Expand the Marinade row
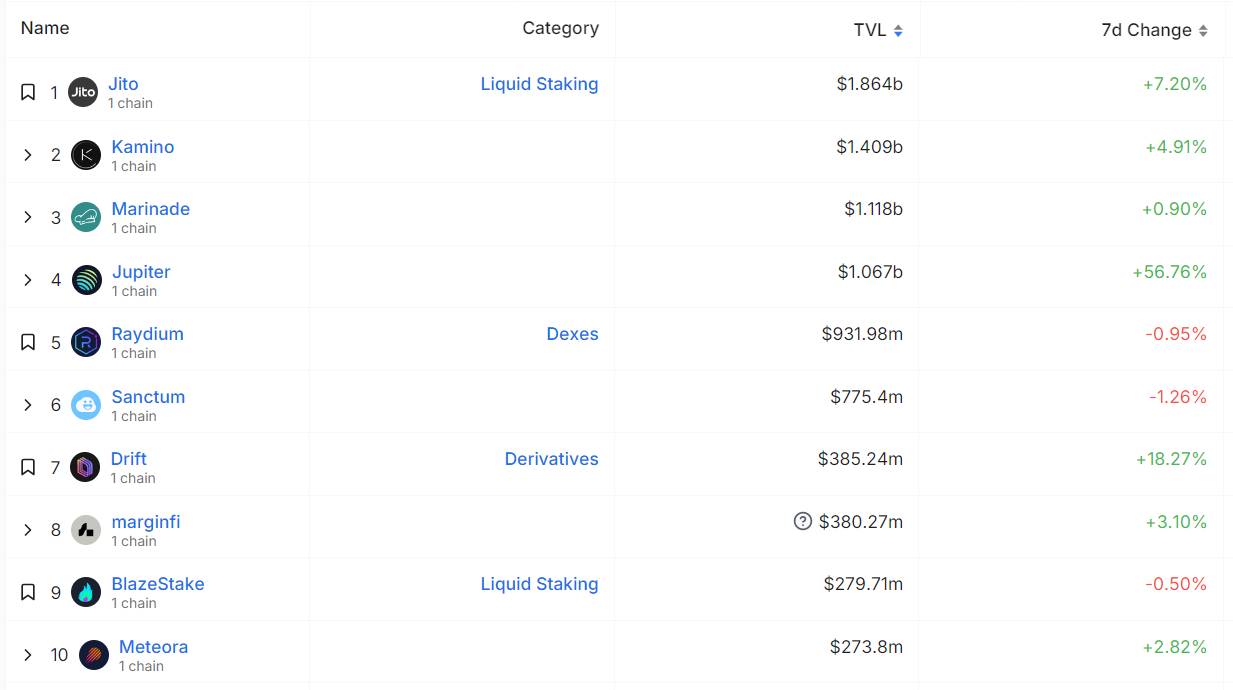Viewport: 1233px width, 690px height. (x=28, y=217)
